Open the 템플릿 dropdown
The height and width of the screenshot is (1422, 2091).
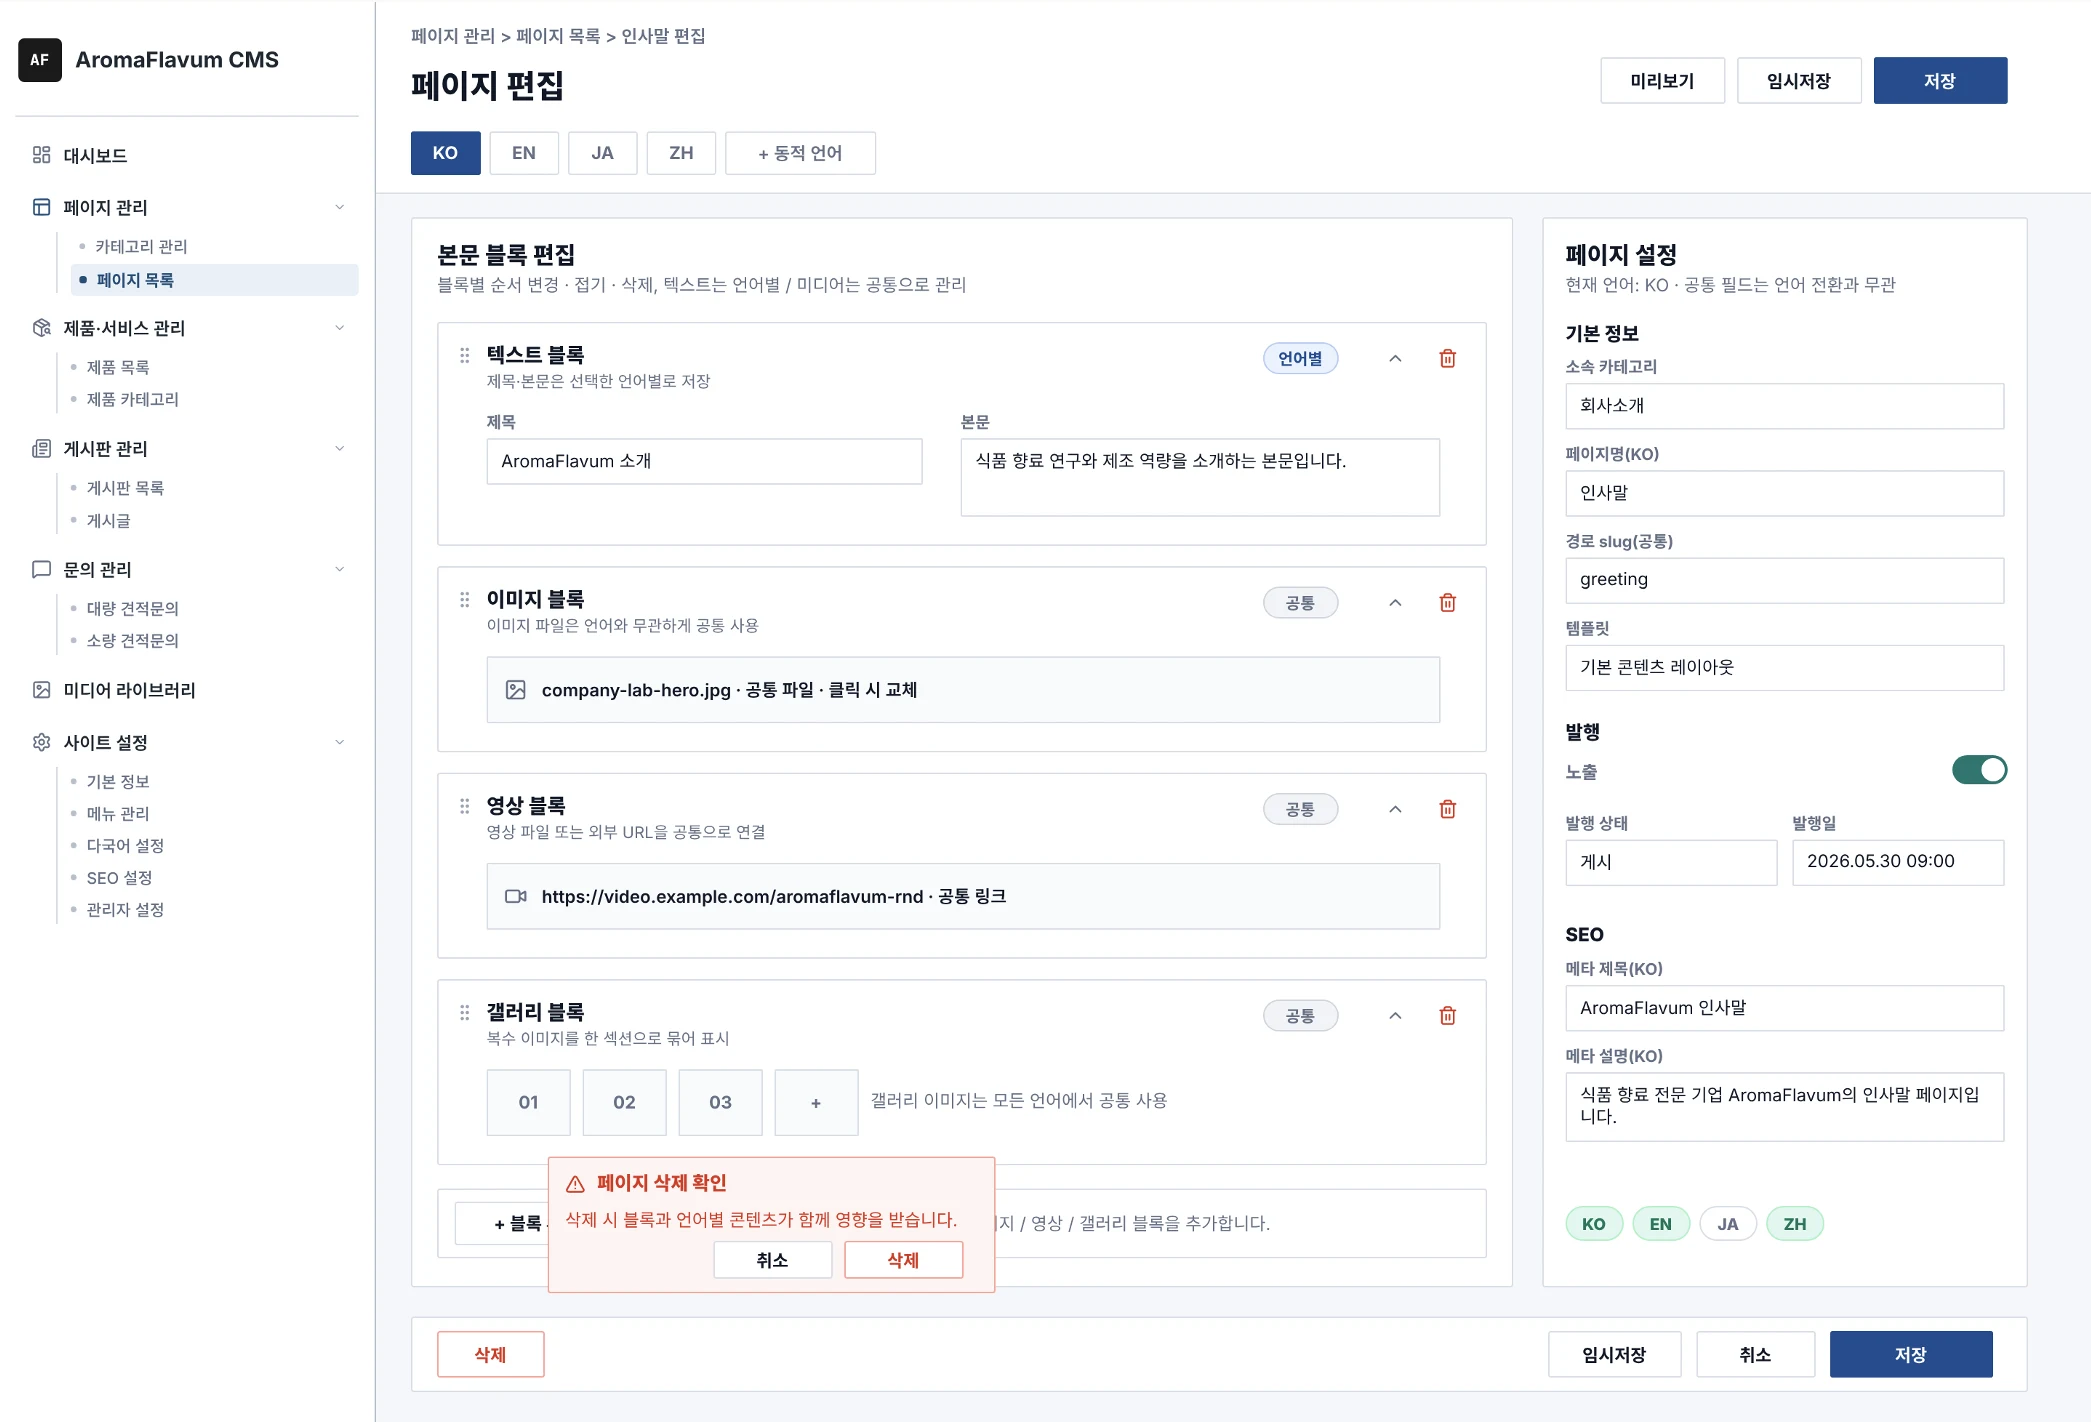[x=1784, y=667]
